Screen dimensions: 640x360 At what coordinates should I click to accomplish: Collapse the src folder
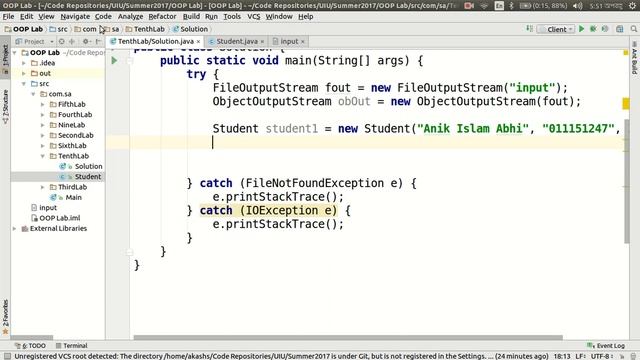[x=24, y=84]
